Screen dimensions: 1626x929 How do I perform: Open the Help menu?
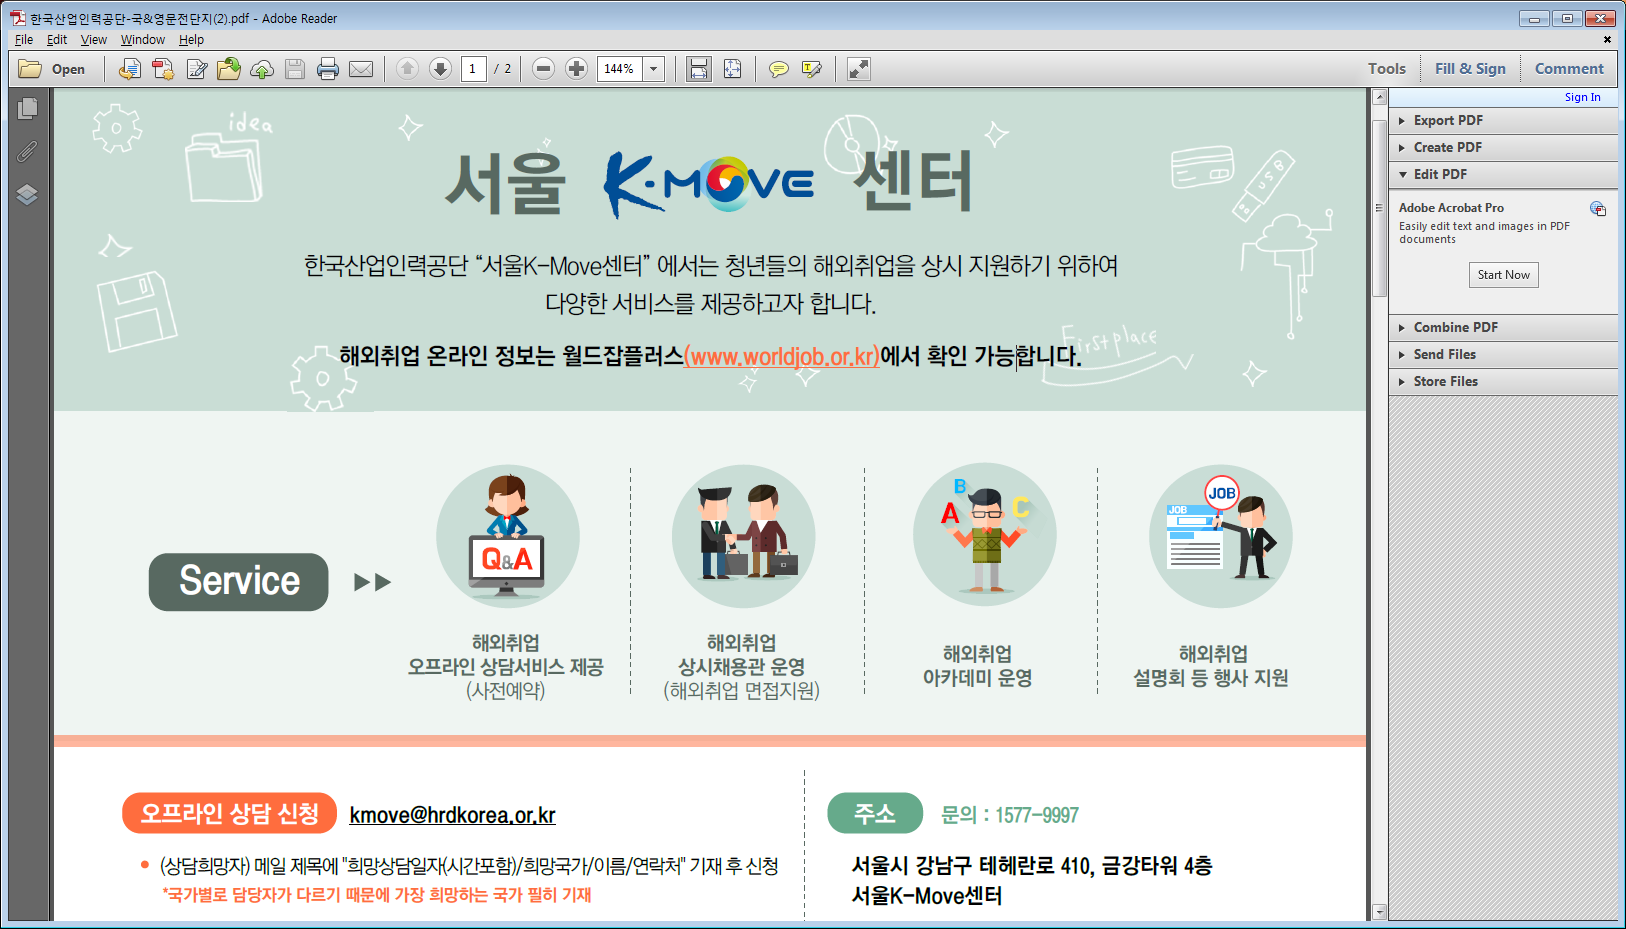point(191,40)
